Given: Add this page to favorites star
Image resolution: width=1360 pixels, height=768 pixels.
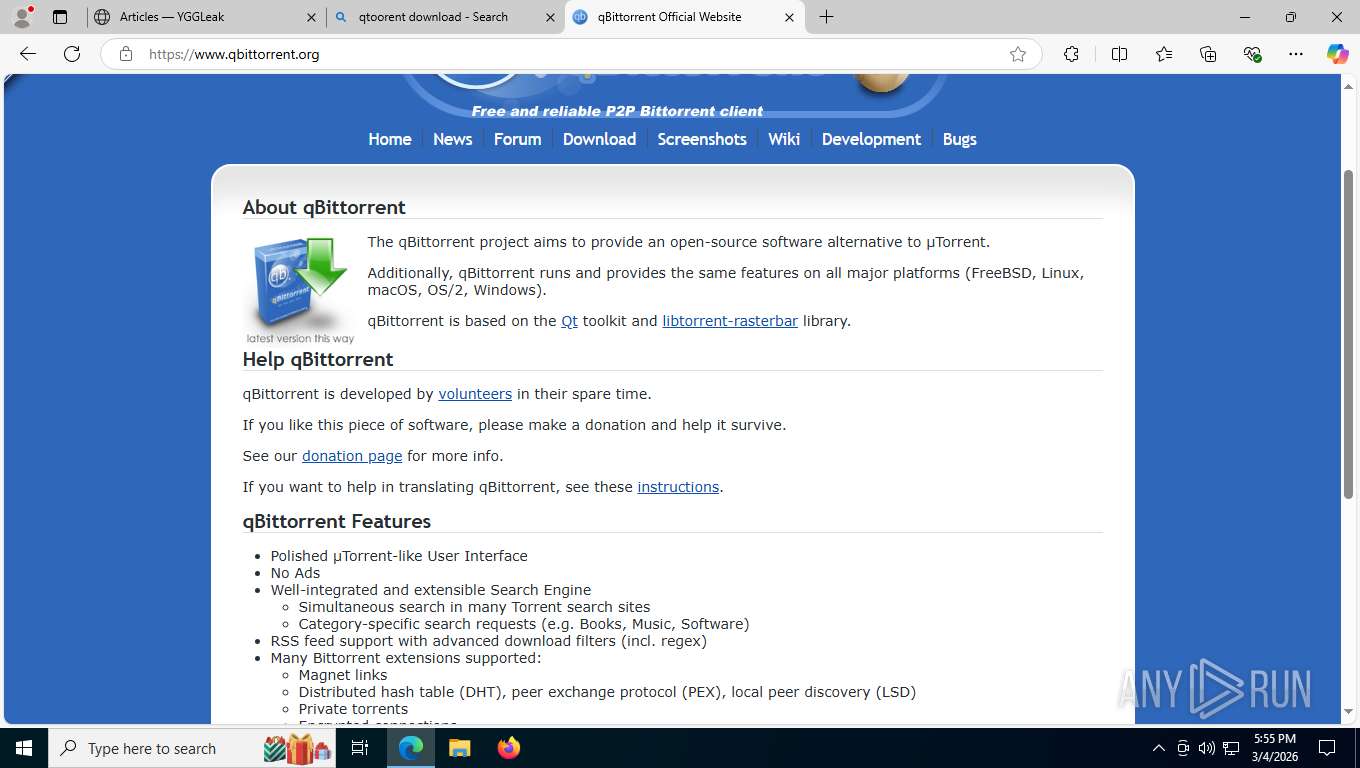Looking at the screenshot, I should (1018, 54).
